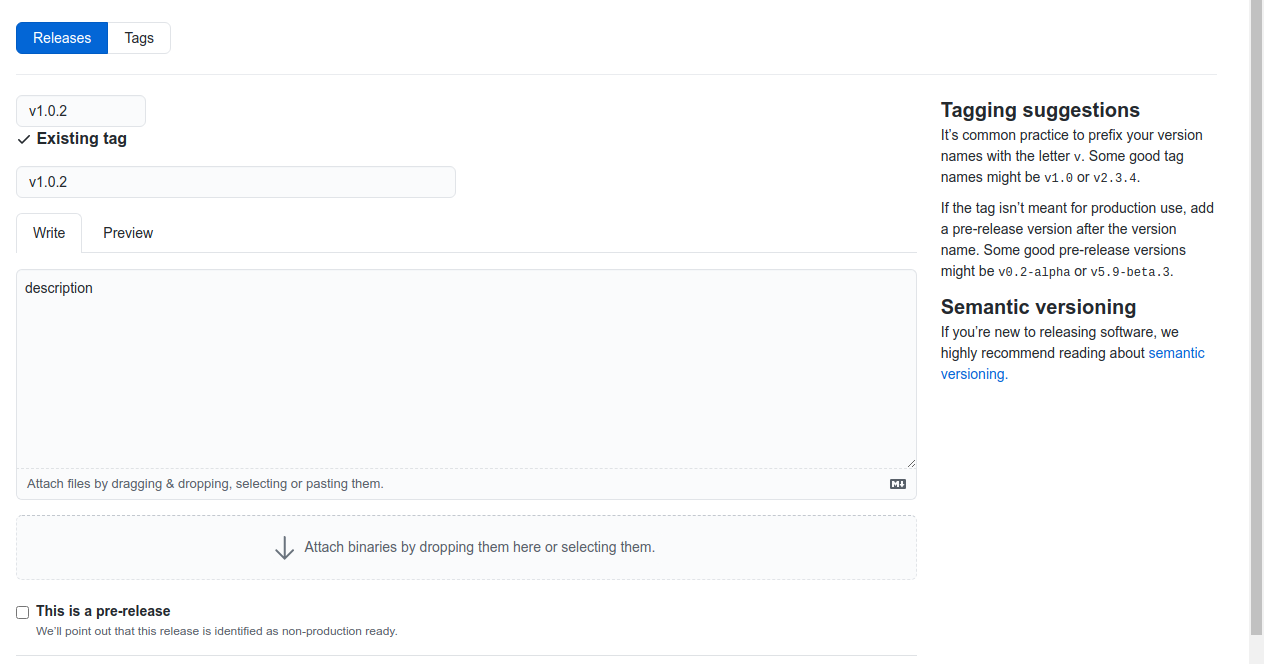Viewport: 1264px width, 664px height.
Task: Focus the tag field containing v1.0.2
Action: tap(80, 110)
